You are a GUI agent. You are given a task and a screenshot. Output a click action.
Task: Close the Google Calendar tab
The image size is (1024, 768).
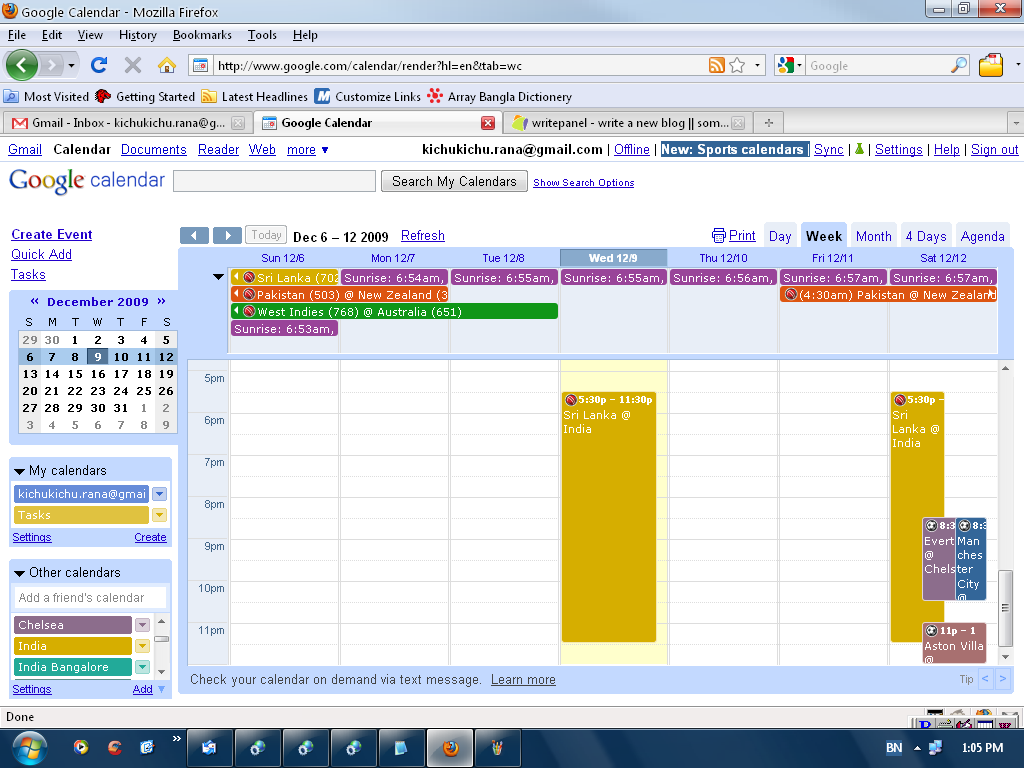point(487,123)
